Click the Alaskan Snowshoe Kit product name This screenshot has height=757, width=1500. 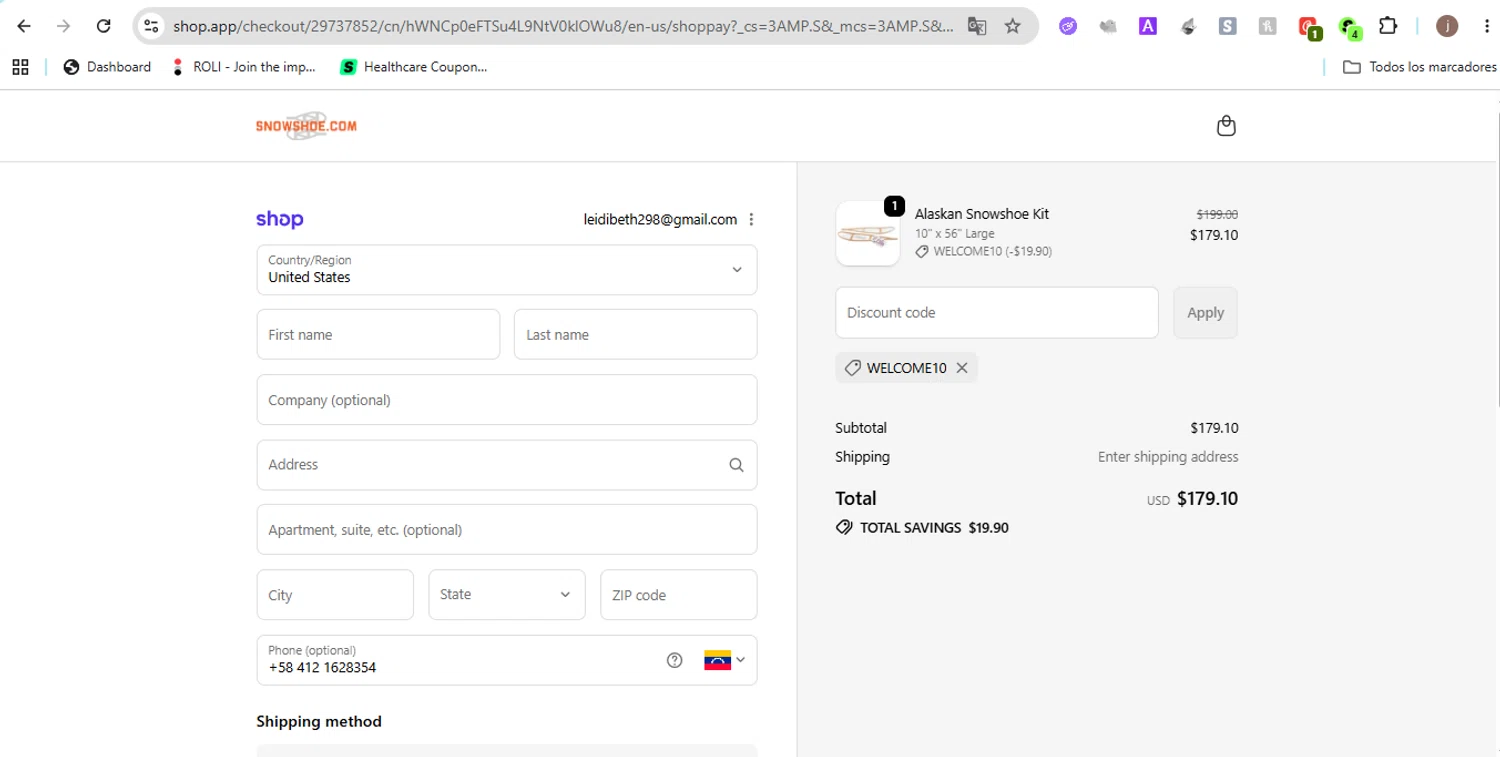click(x=982, y=214)
